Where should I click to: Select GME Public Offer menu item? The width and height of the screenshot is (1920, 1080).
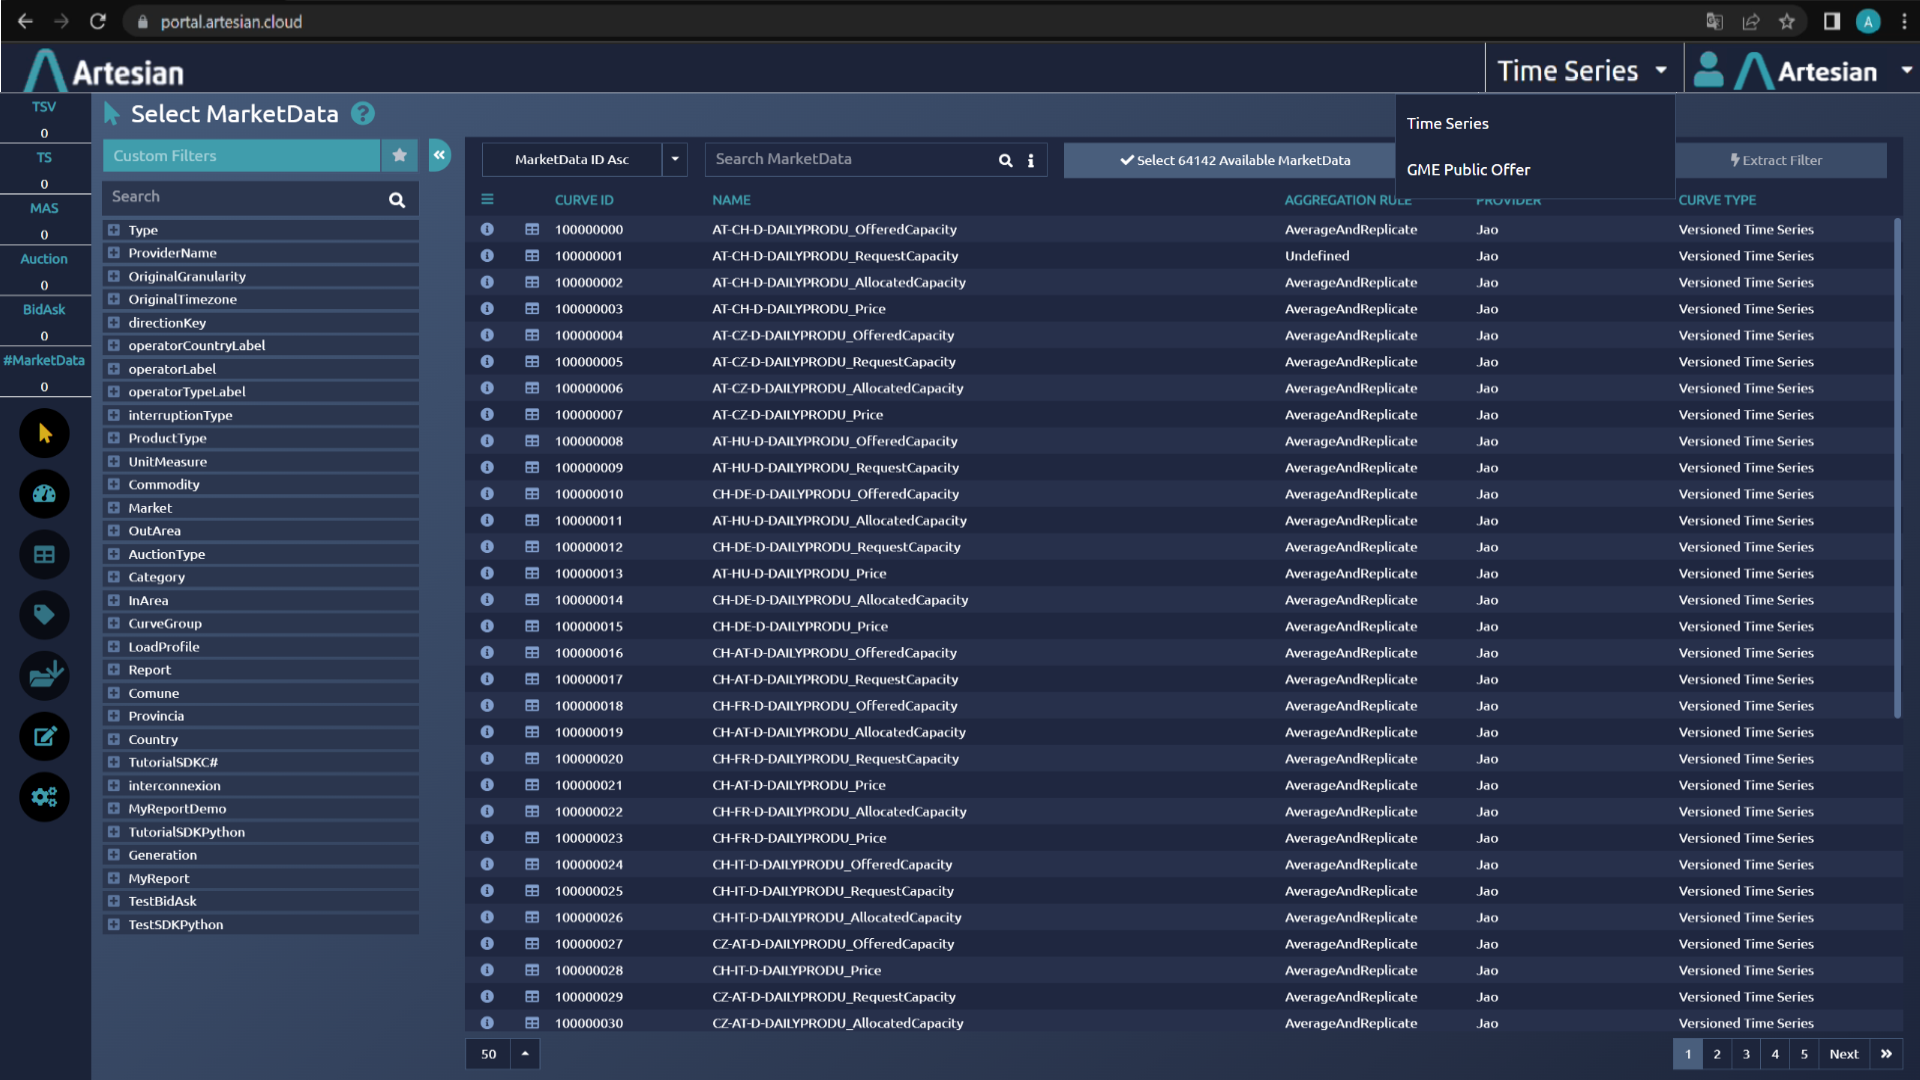[1468, 170]
